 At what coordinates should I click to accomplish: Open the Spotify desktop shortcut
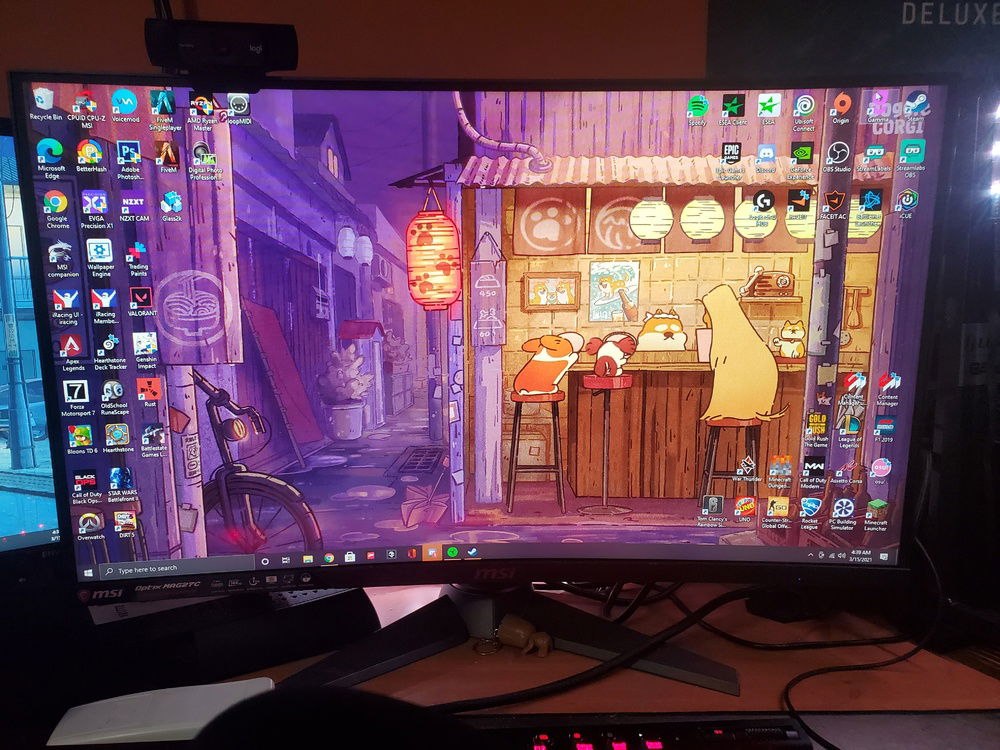pyautogui.click(x=698, y=106)
